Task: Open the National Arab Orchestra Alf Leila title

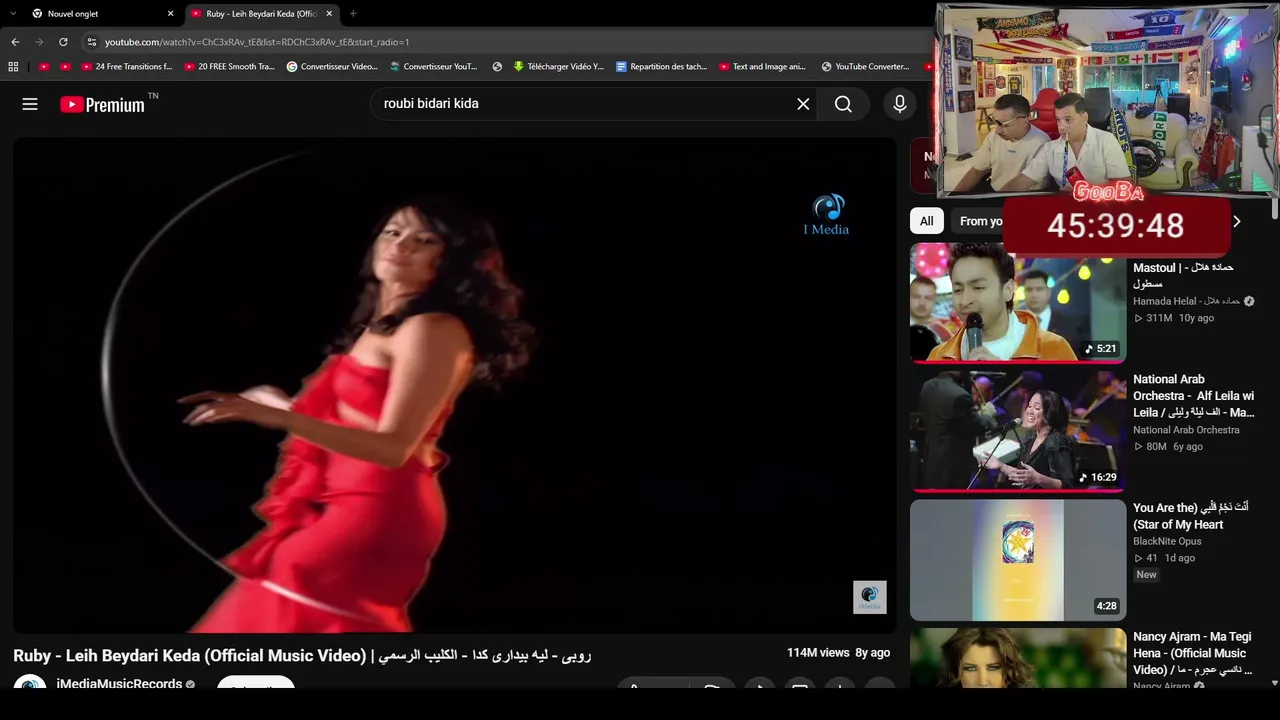Action: point(1193,396)
